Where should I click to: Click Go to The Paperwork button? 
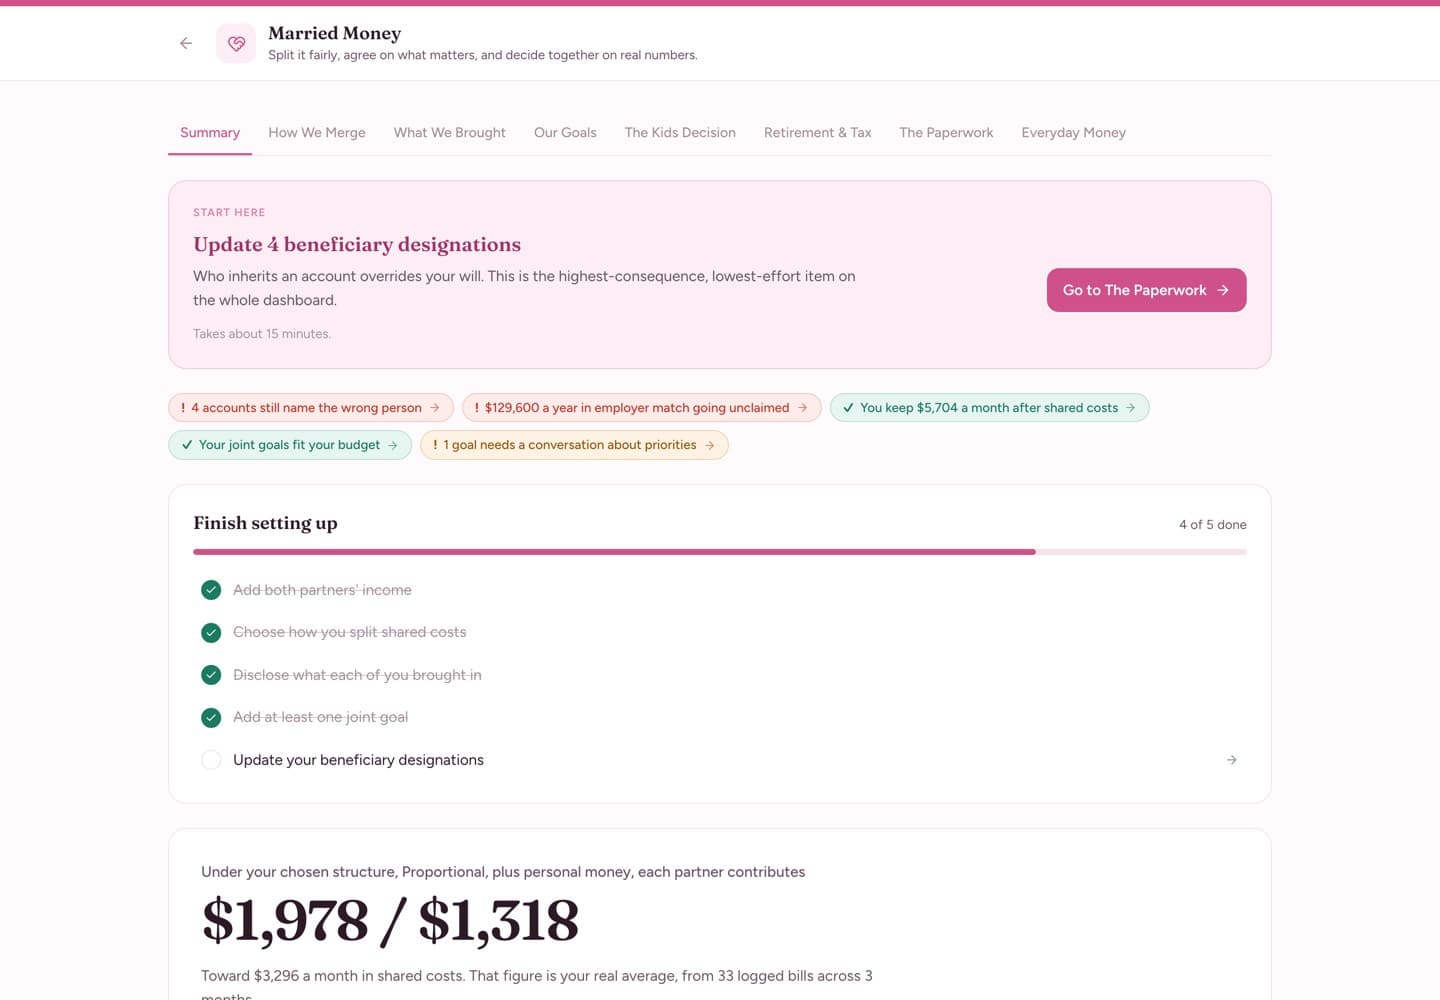(x=1146, y=290)
